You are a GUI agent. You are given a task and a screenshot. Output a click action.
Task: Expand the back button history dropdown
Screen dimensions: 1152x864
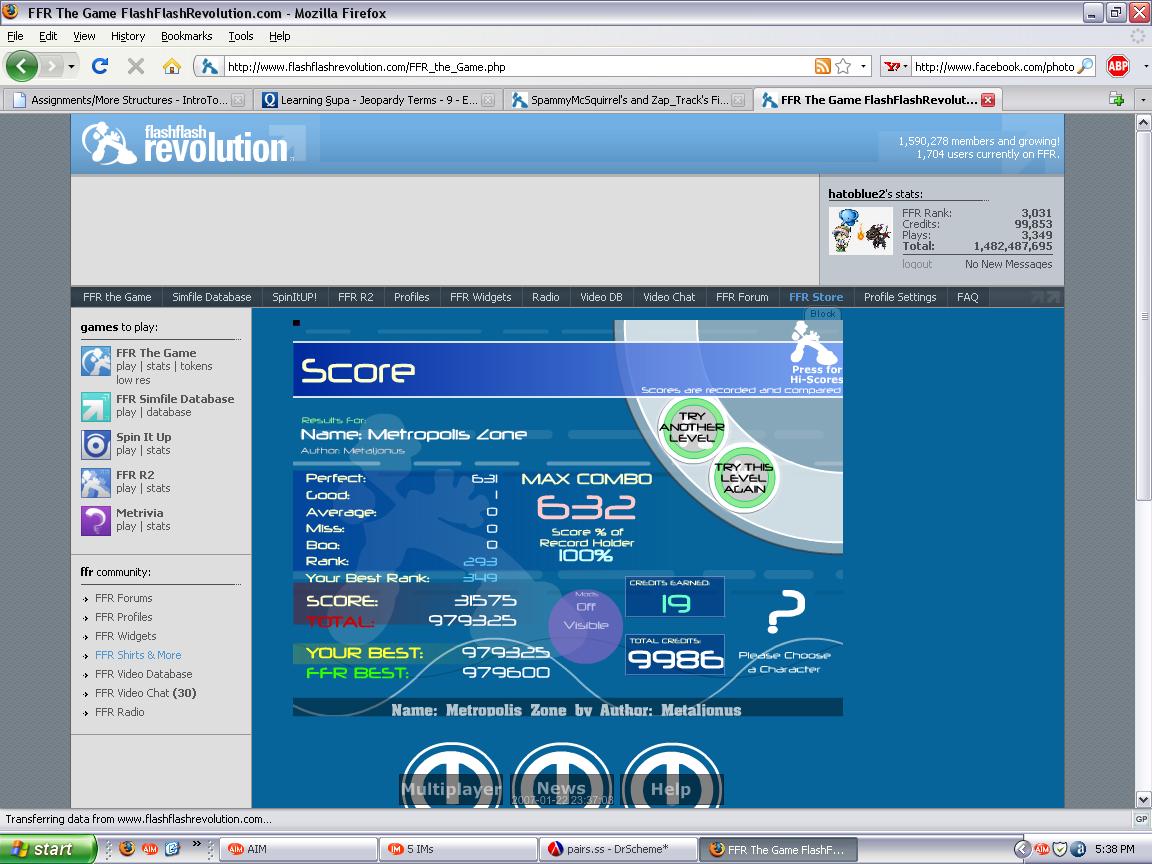pyautogui.click(x=71, y=67)
